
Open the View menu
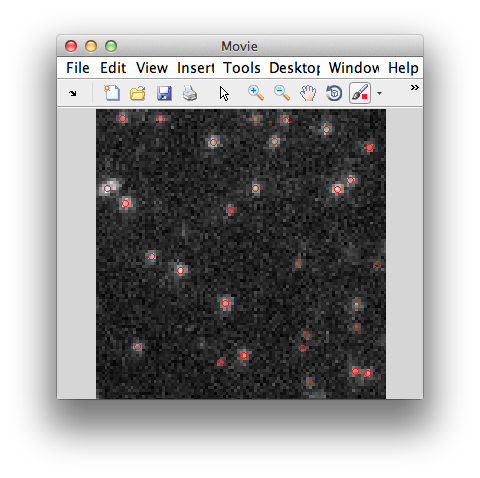click(x=152, y=68)
